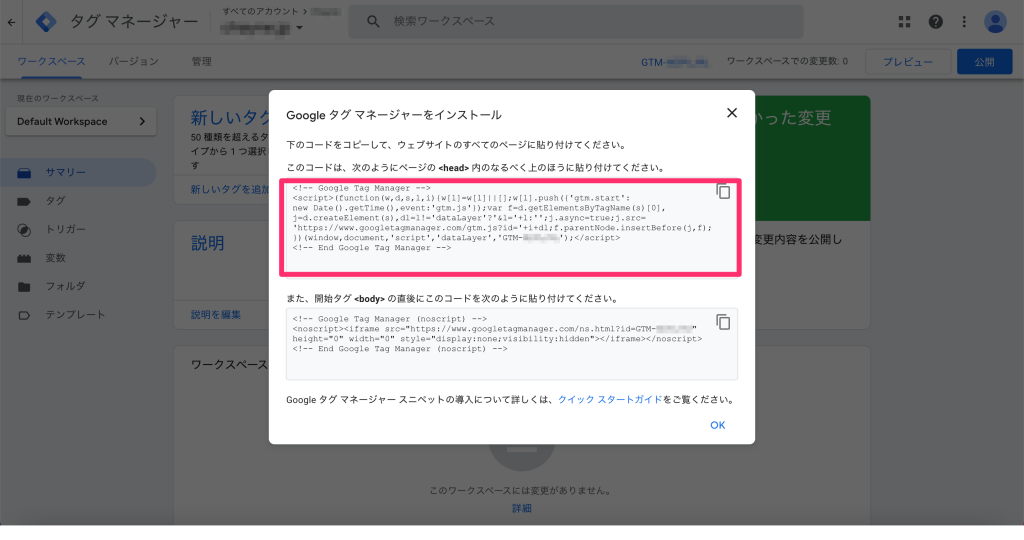Copy the head code snippet

723,191
